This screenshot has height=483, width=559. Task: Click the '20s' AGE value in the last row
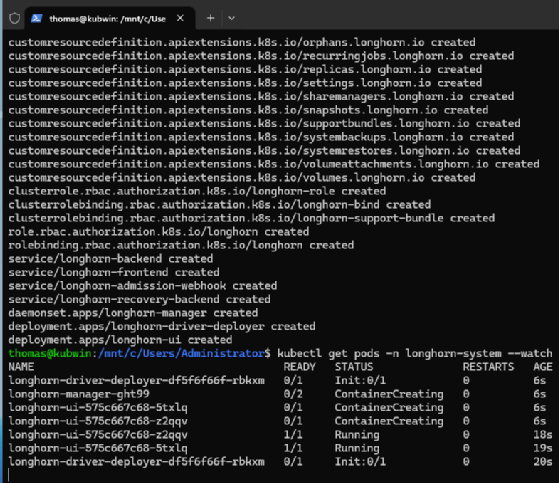point(543,462)
